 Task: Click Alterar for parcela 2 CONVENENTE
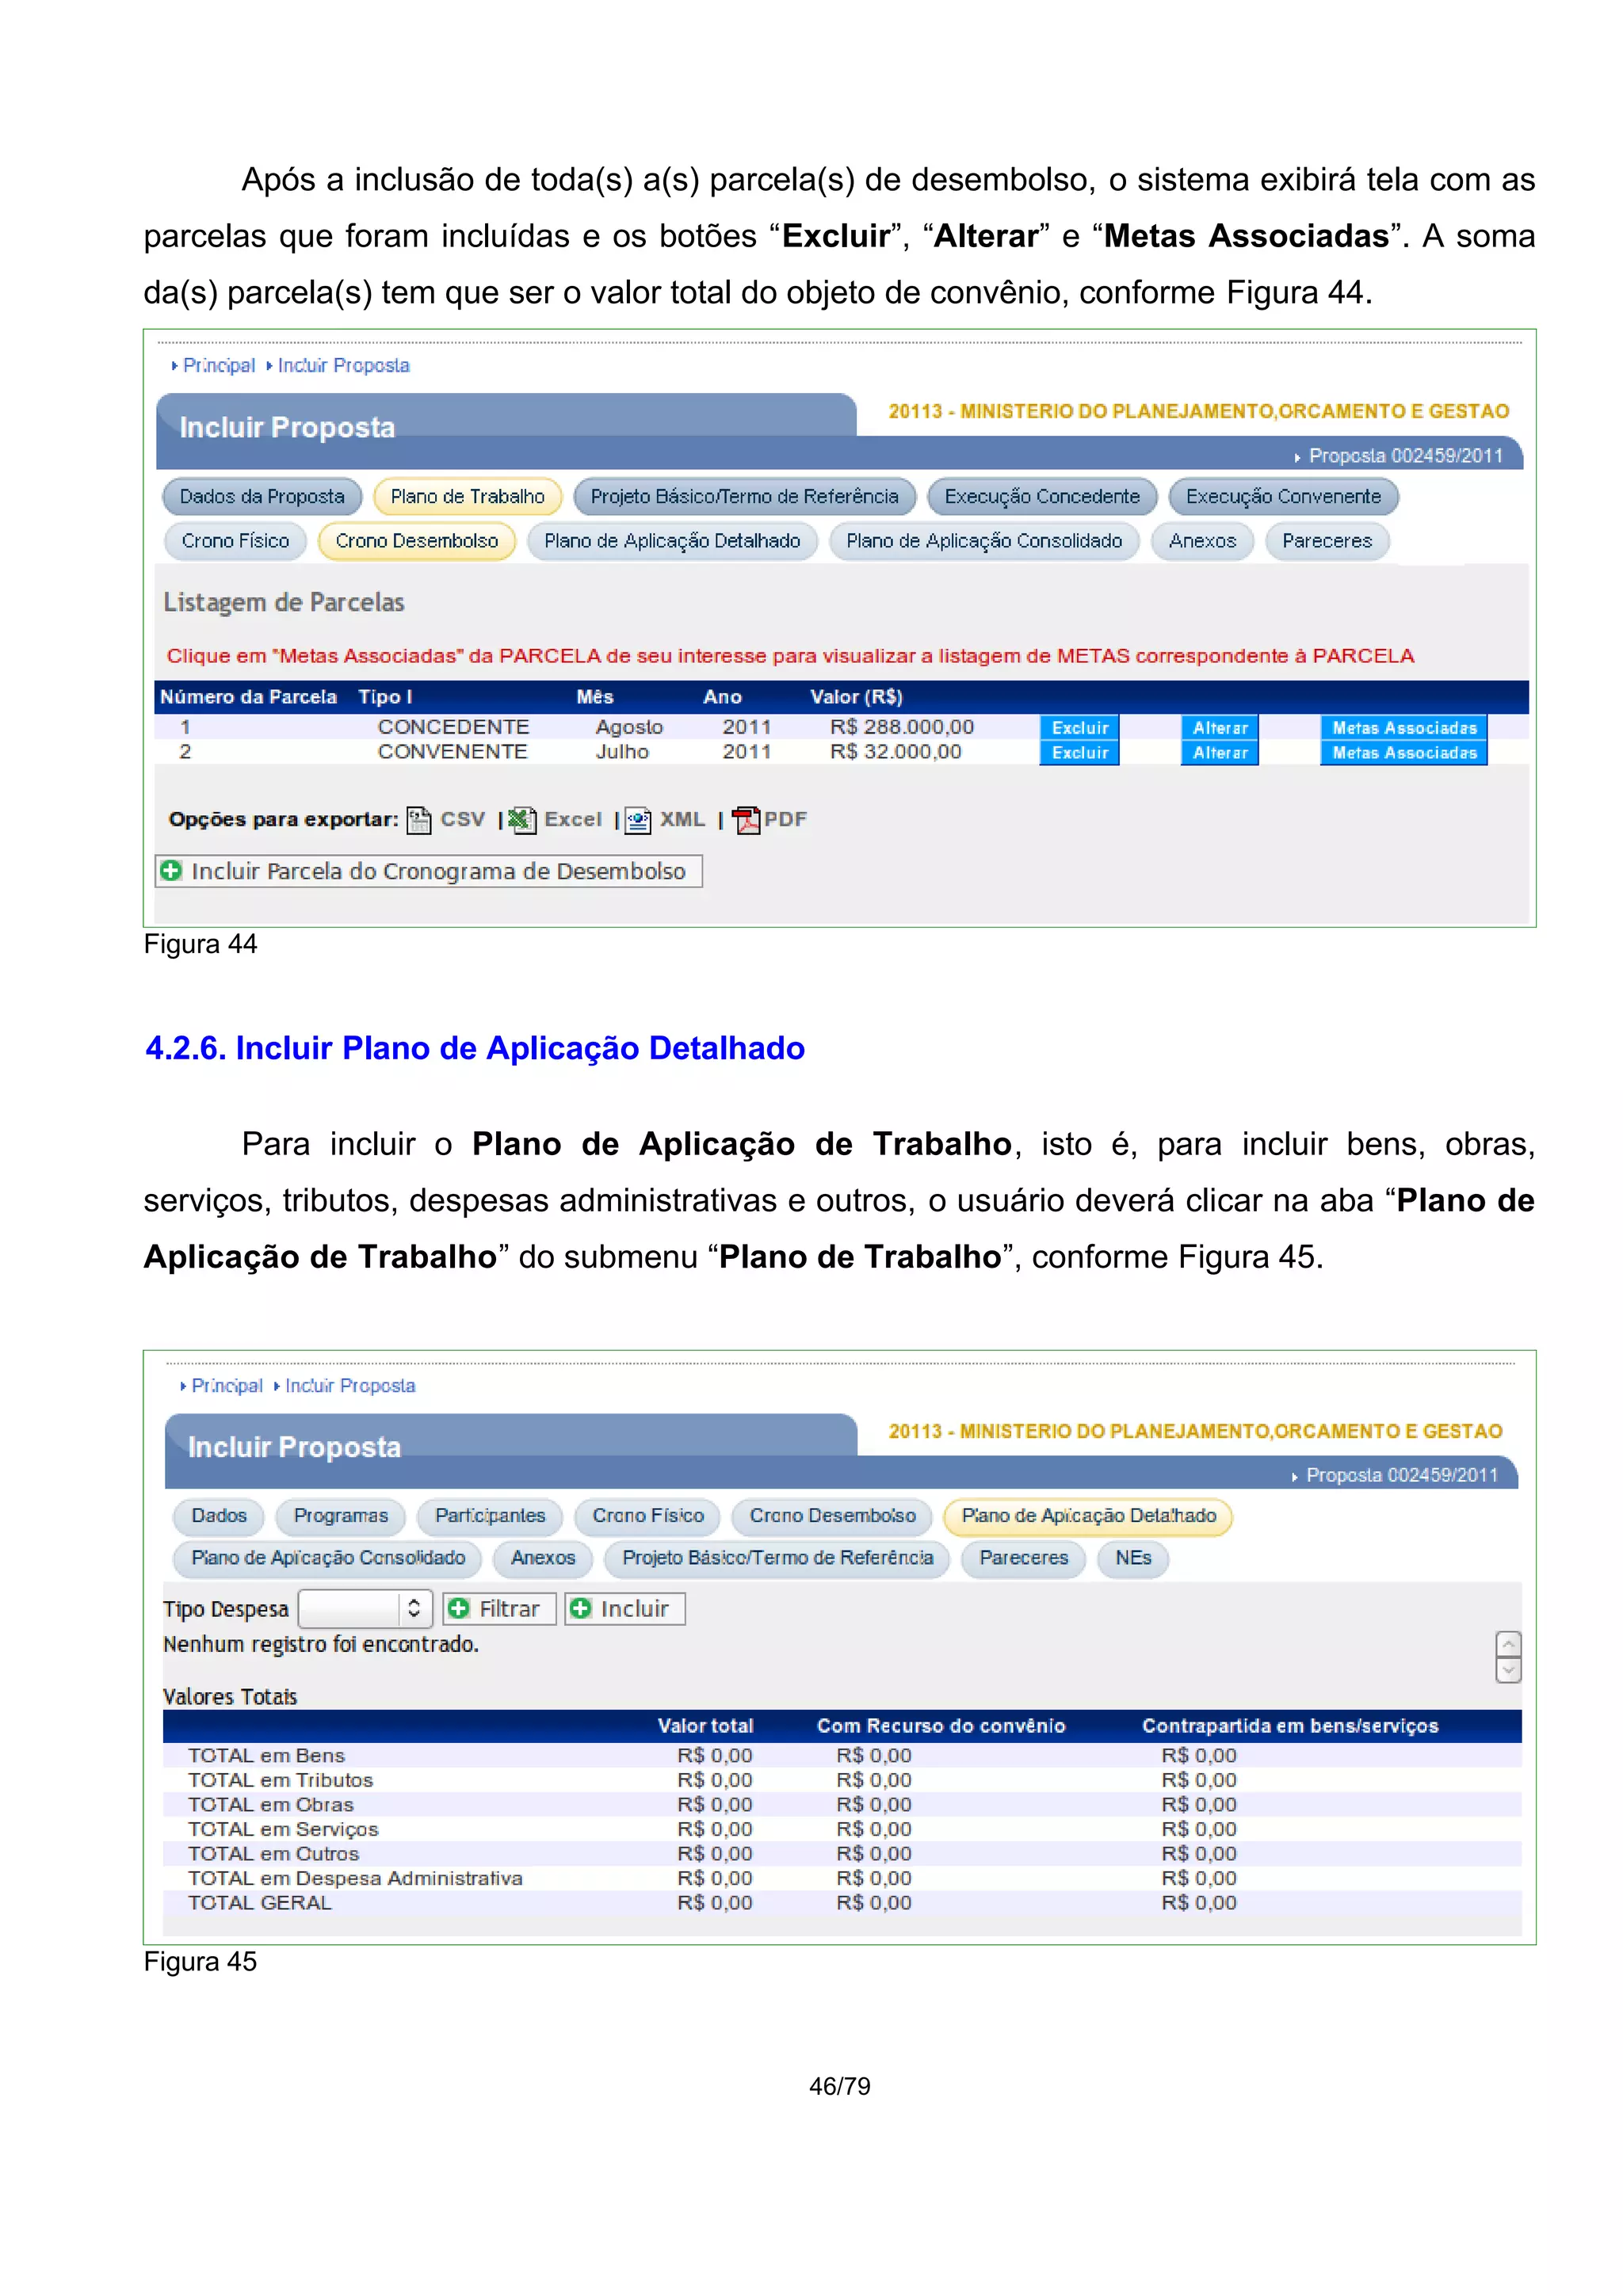[x=1220, y=753]
